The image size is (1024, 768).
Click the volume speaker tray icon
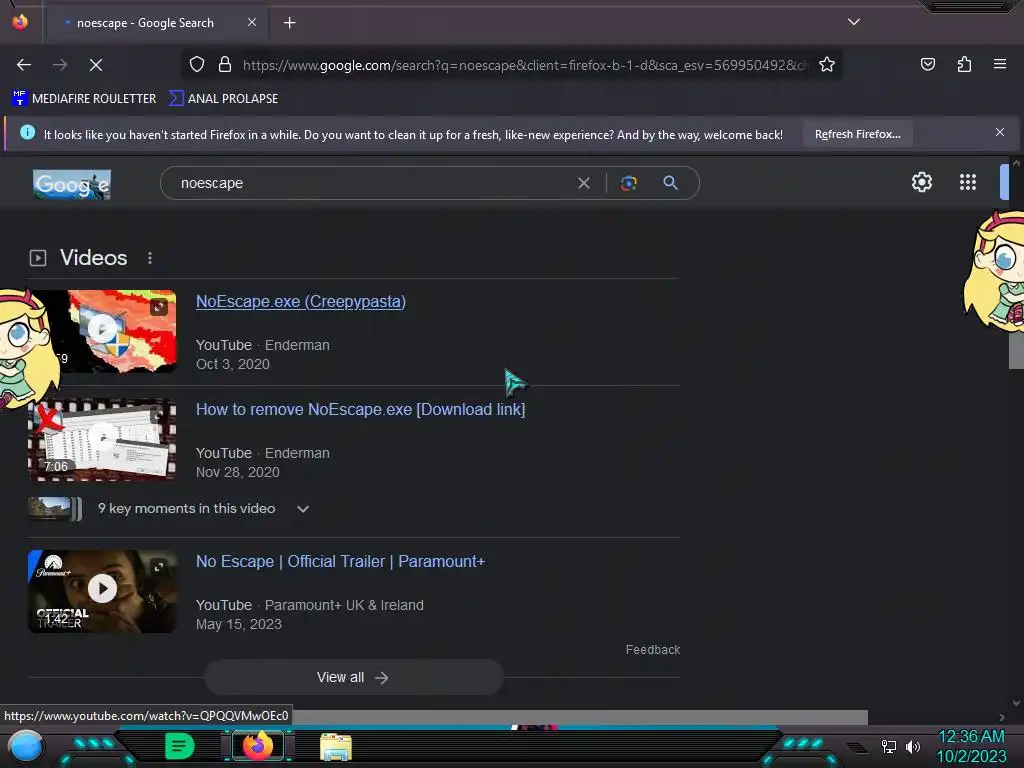[x=912, y=746]
